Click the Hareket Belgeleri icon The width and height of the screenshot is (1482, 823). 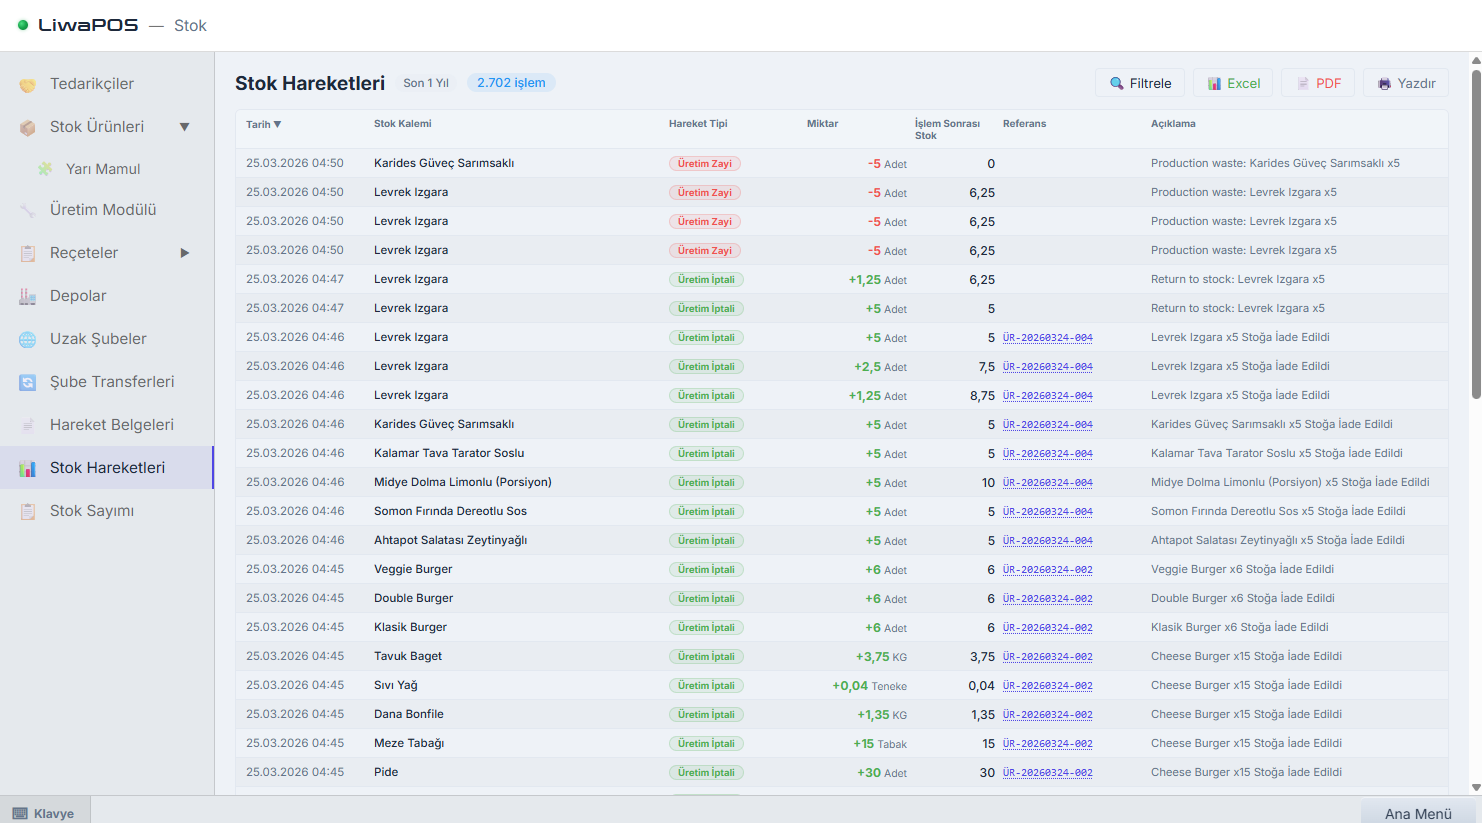coord(28,425)
